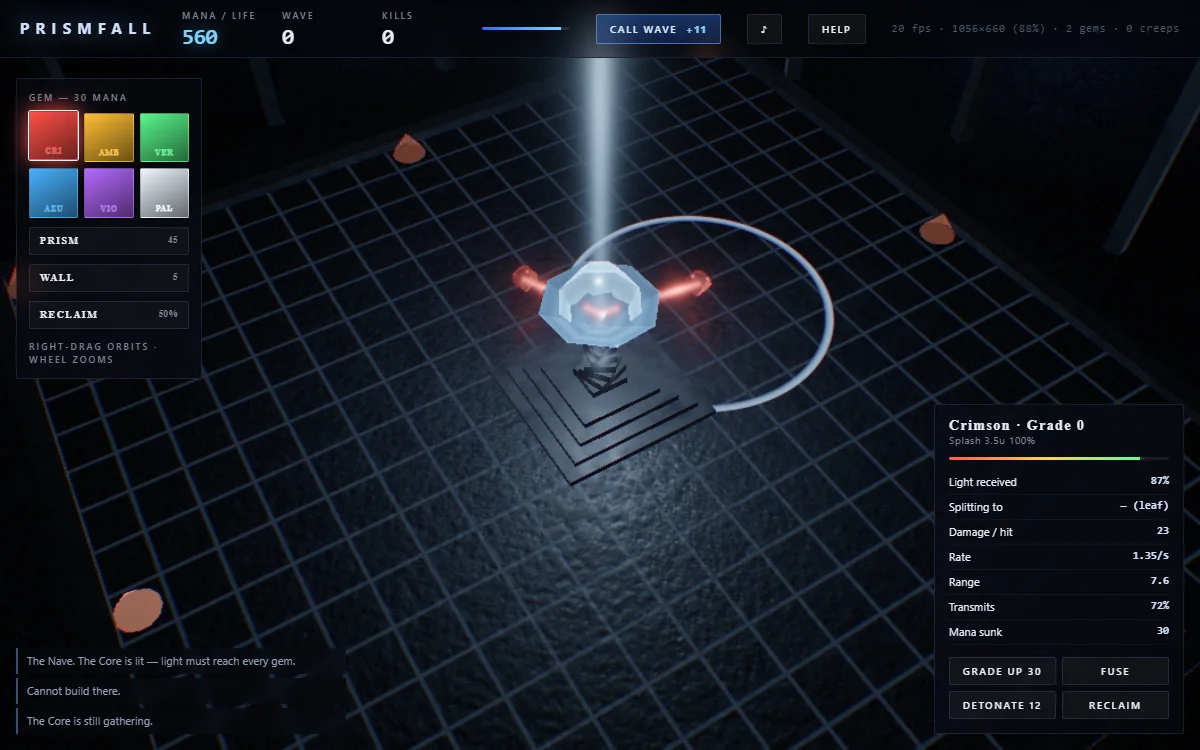The width and height of the screenshot is (1200, 750).
Task: Click the 'GEM — 30 MANA' label
Action: (78, 98)
